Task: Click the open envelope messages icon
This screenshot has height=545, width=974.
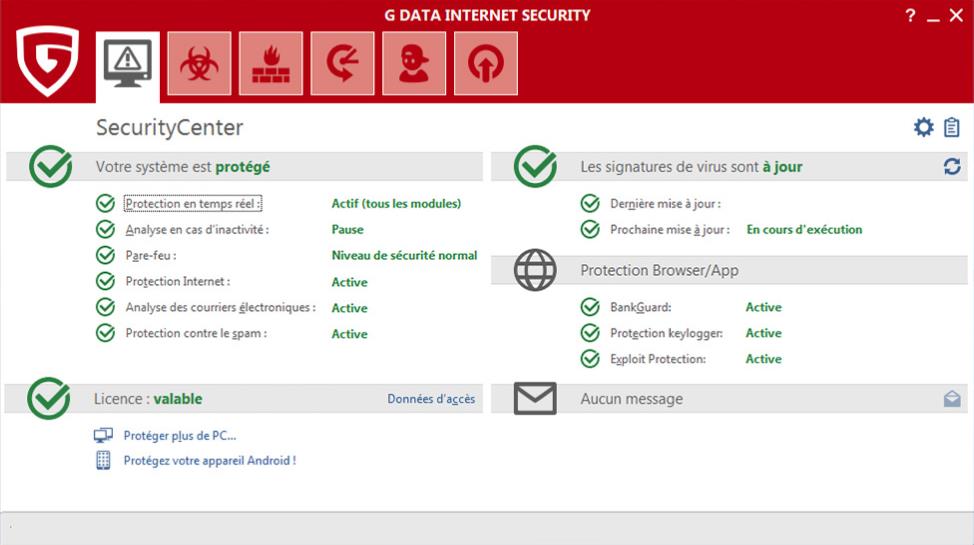Action: [952, 398]
